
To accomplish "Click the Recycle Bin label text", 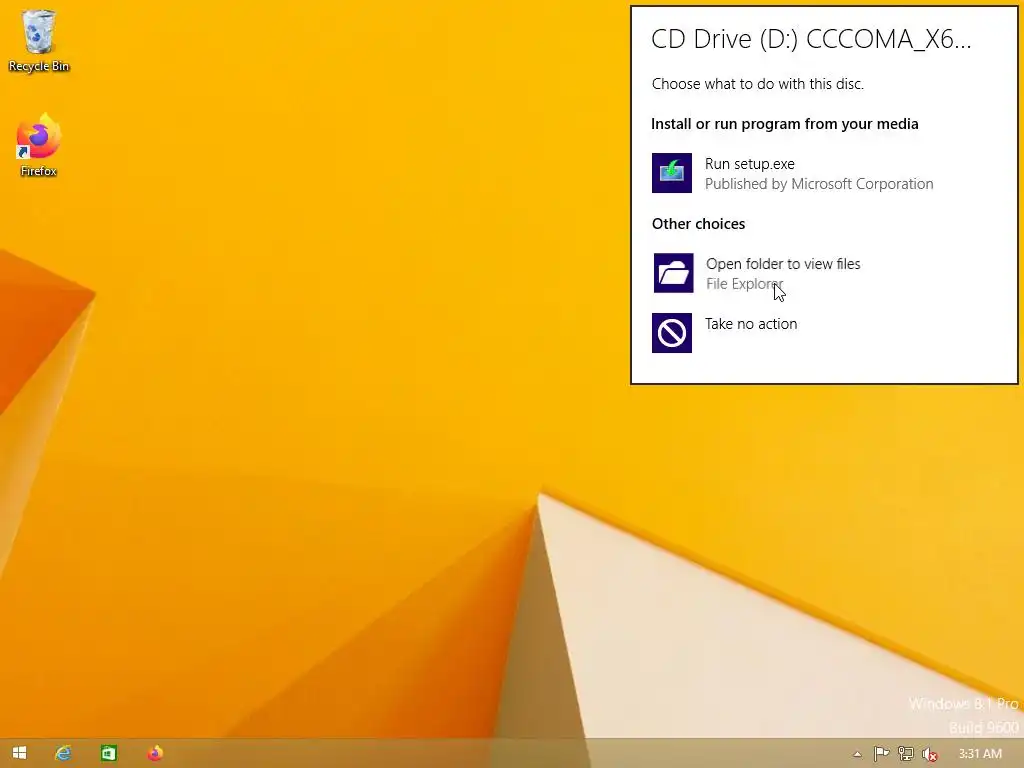I will pos(39,66).
